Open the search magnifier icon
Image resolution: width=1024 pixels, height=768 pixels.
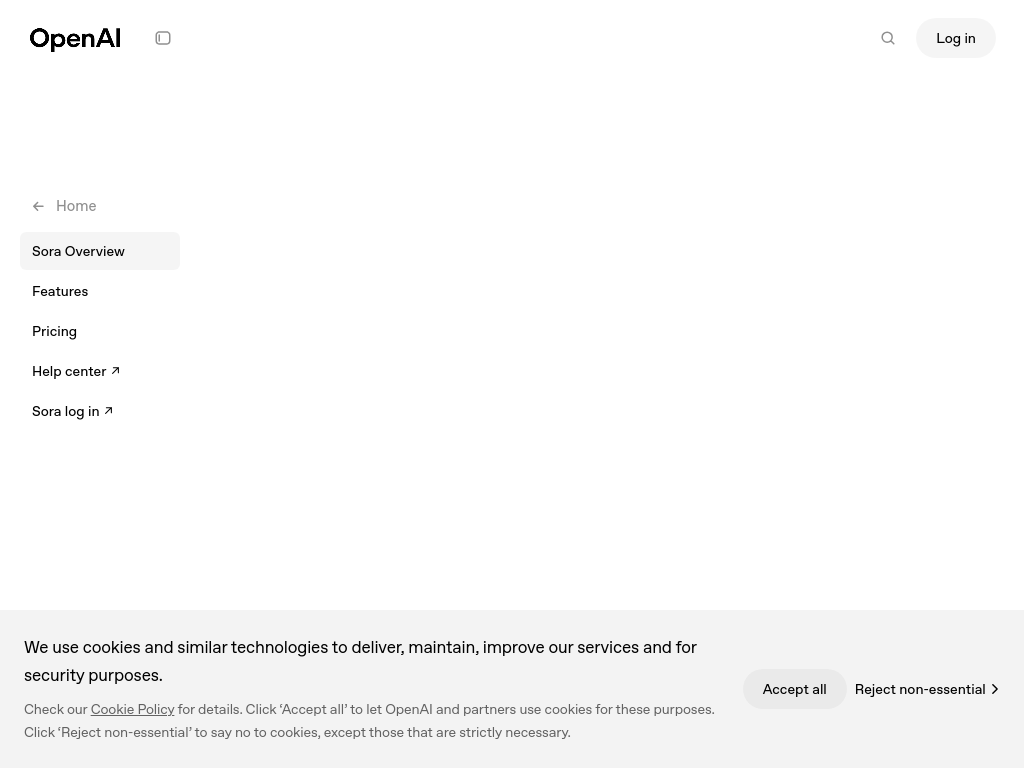888,38
